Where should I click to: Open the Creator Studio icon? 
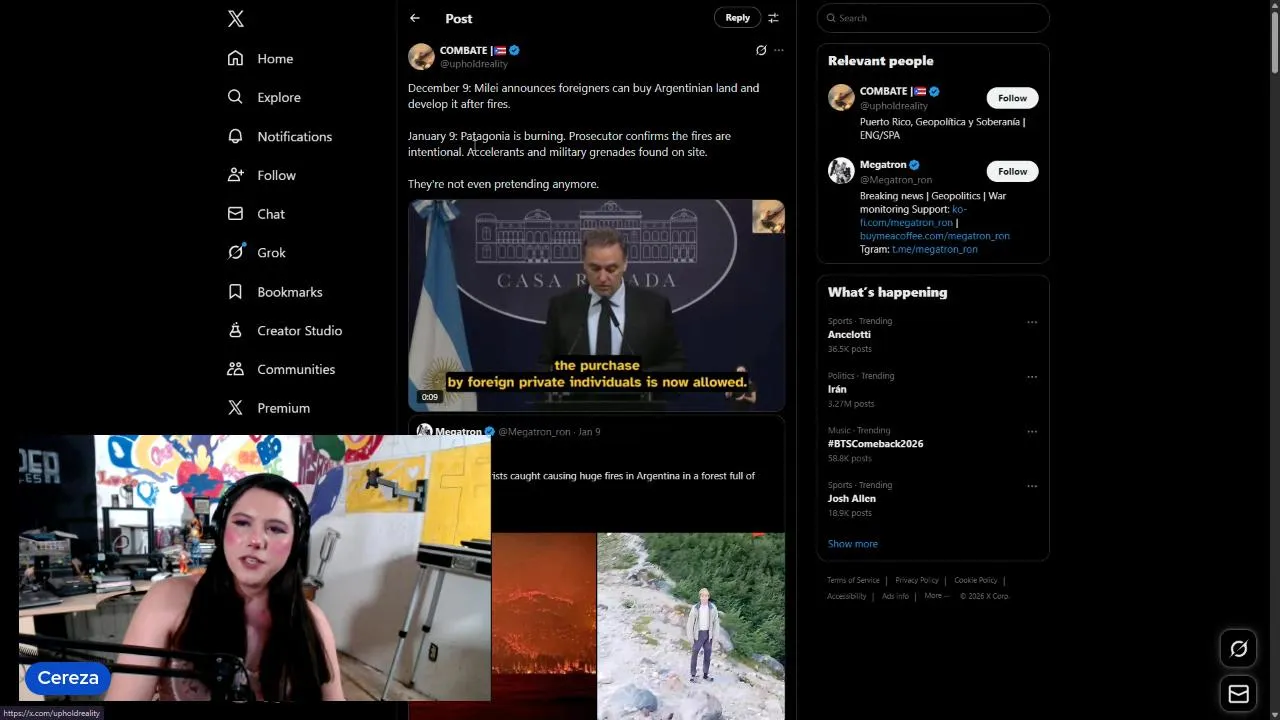pos(235,330)
